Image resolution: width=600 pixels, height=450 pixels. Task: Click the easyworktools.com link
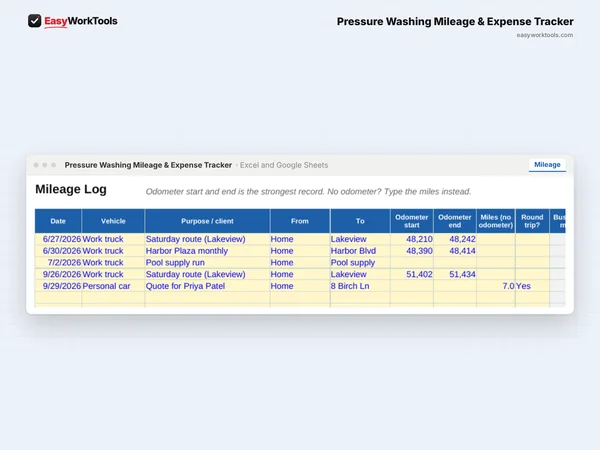pos(545,35)
